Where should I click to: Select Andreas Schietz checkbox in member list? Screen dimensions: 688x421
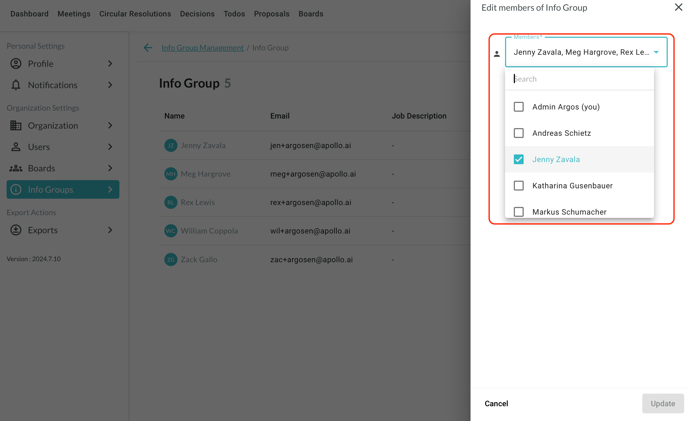pyautogui.click(x=519, y=133)
